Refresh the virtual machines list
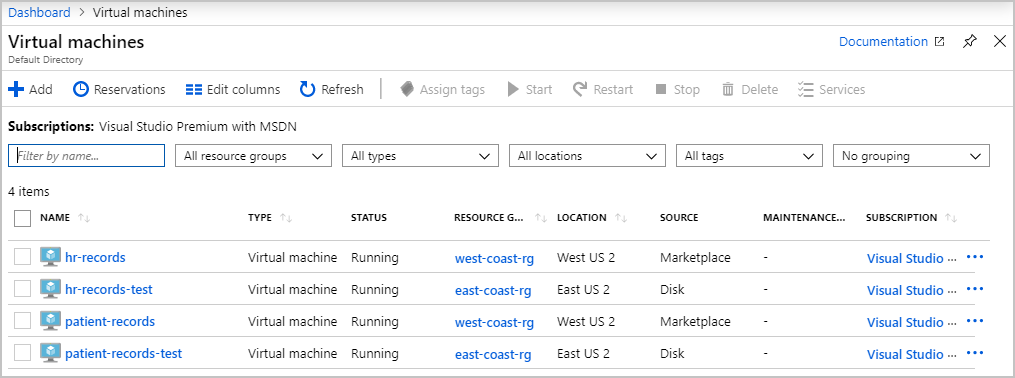Screen dimensions: 1015x378 (x=331, y=89)
